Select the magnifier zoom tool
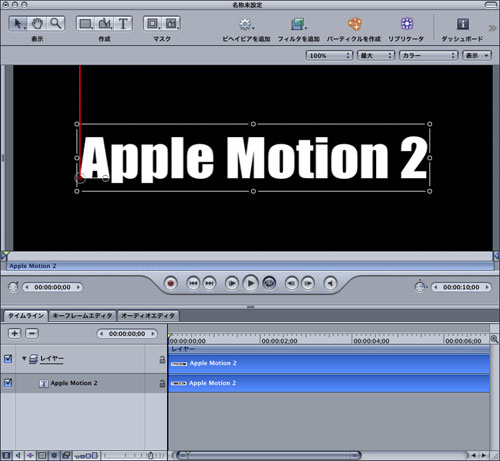Screen dimensions: 500x461 [x=56, y=23]
